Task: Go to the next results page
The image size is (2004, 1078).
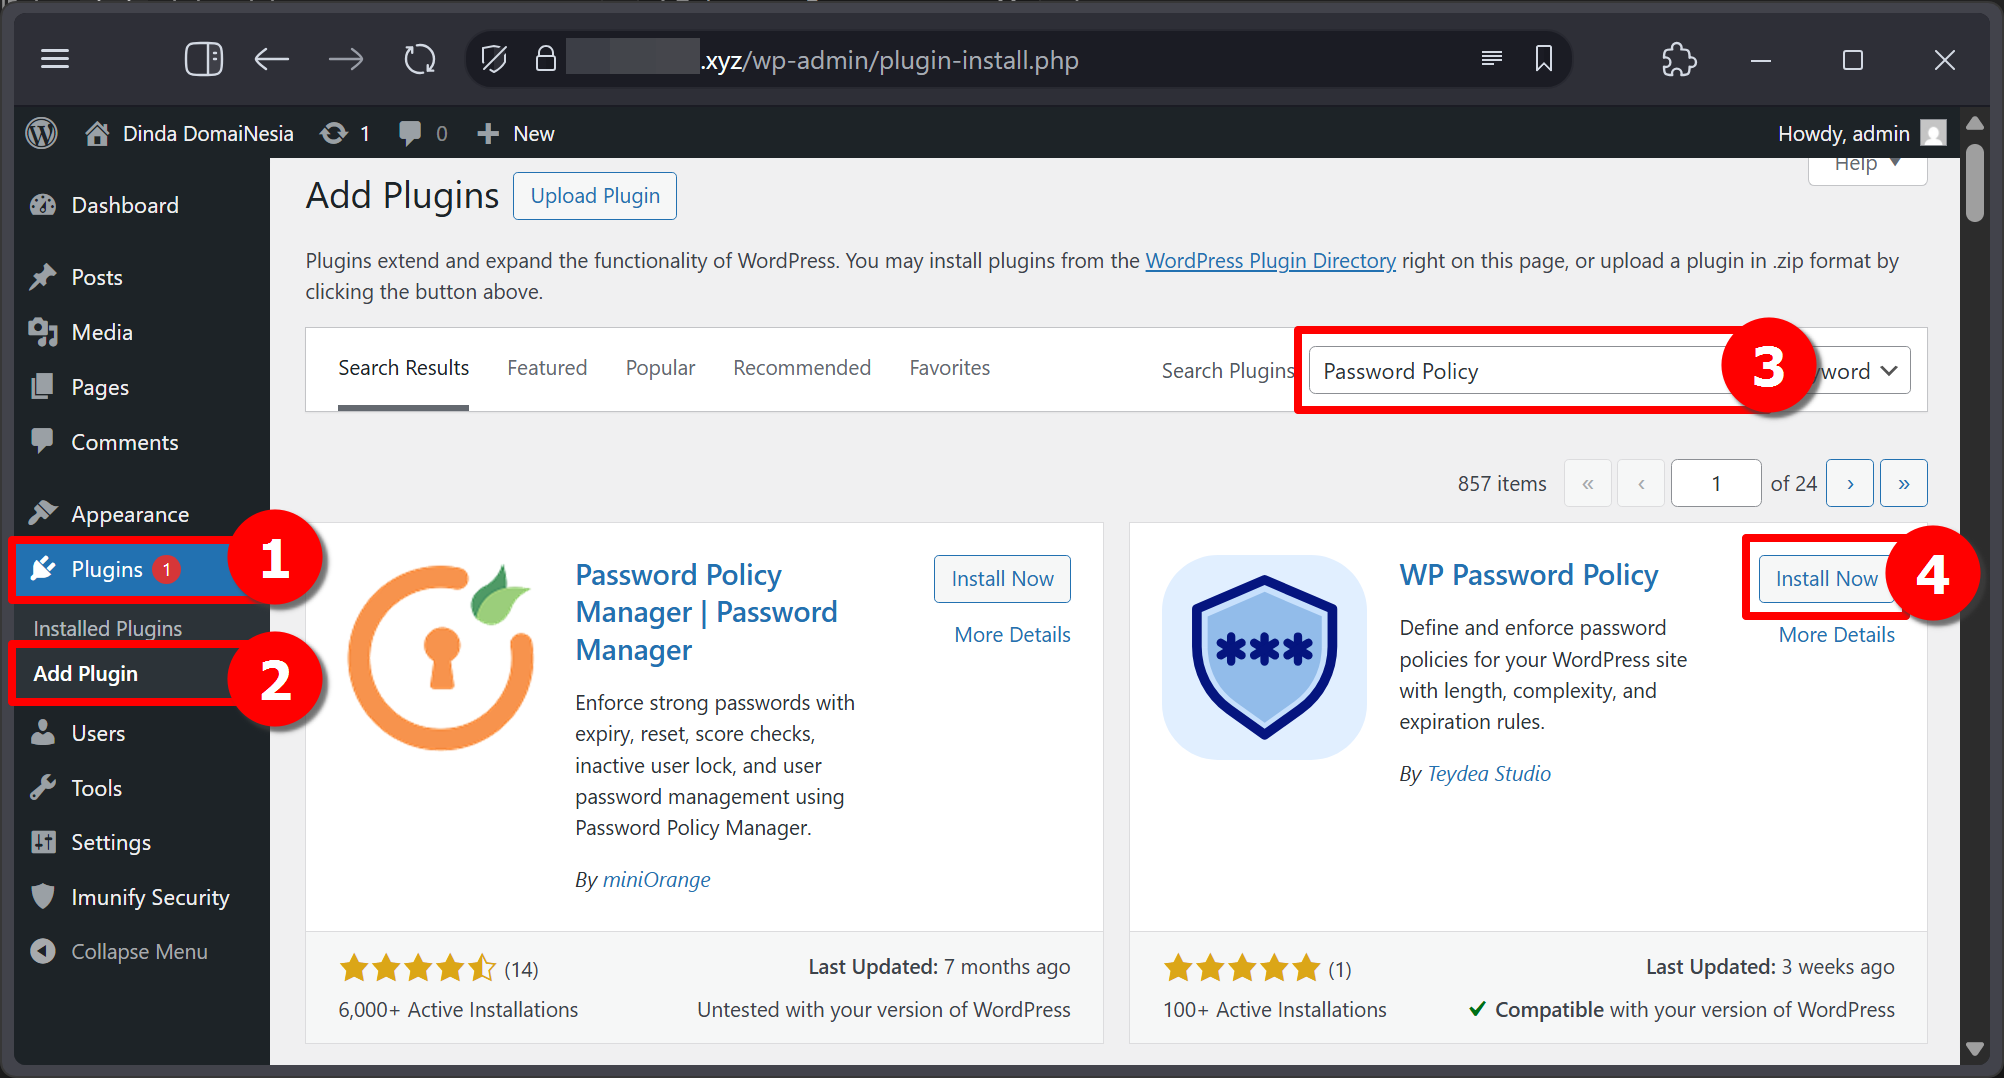Action: pyautogui.click(x=1850, y=484)
